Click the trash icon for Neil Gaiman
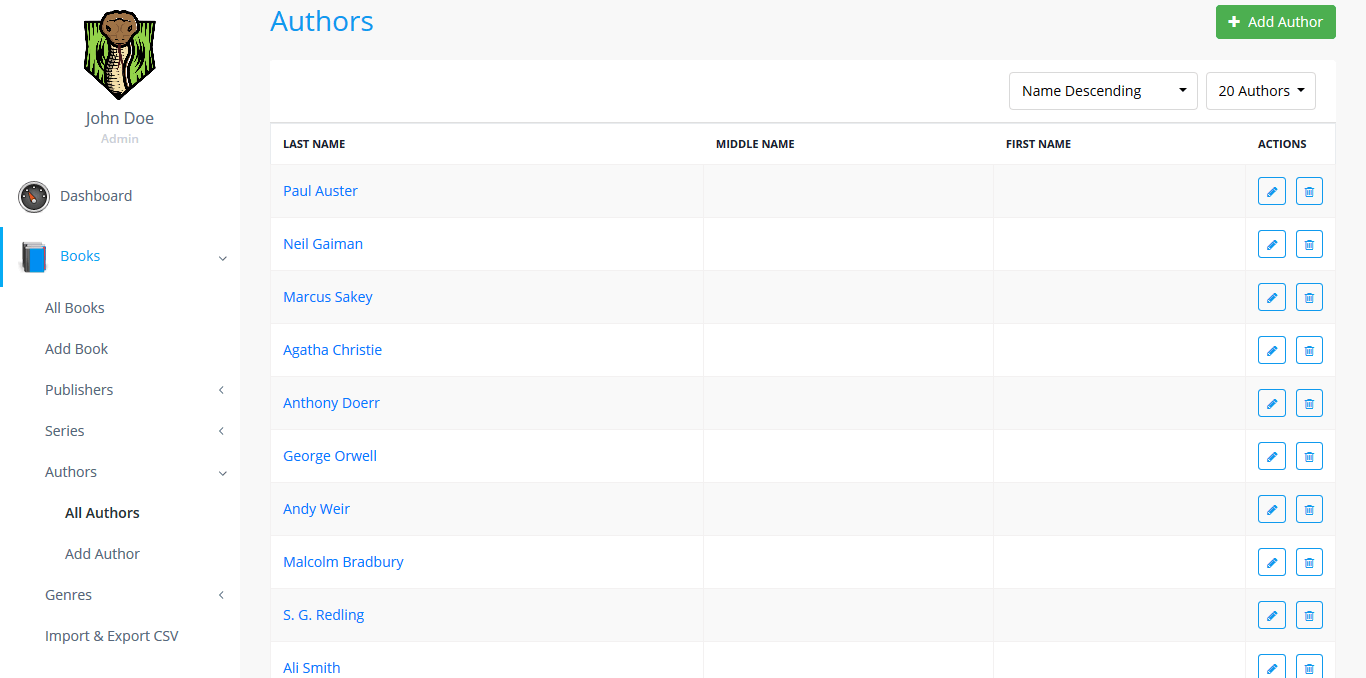This screenshot has height=678, width=1366. point(1309,244)
